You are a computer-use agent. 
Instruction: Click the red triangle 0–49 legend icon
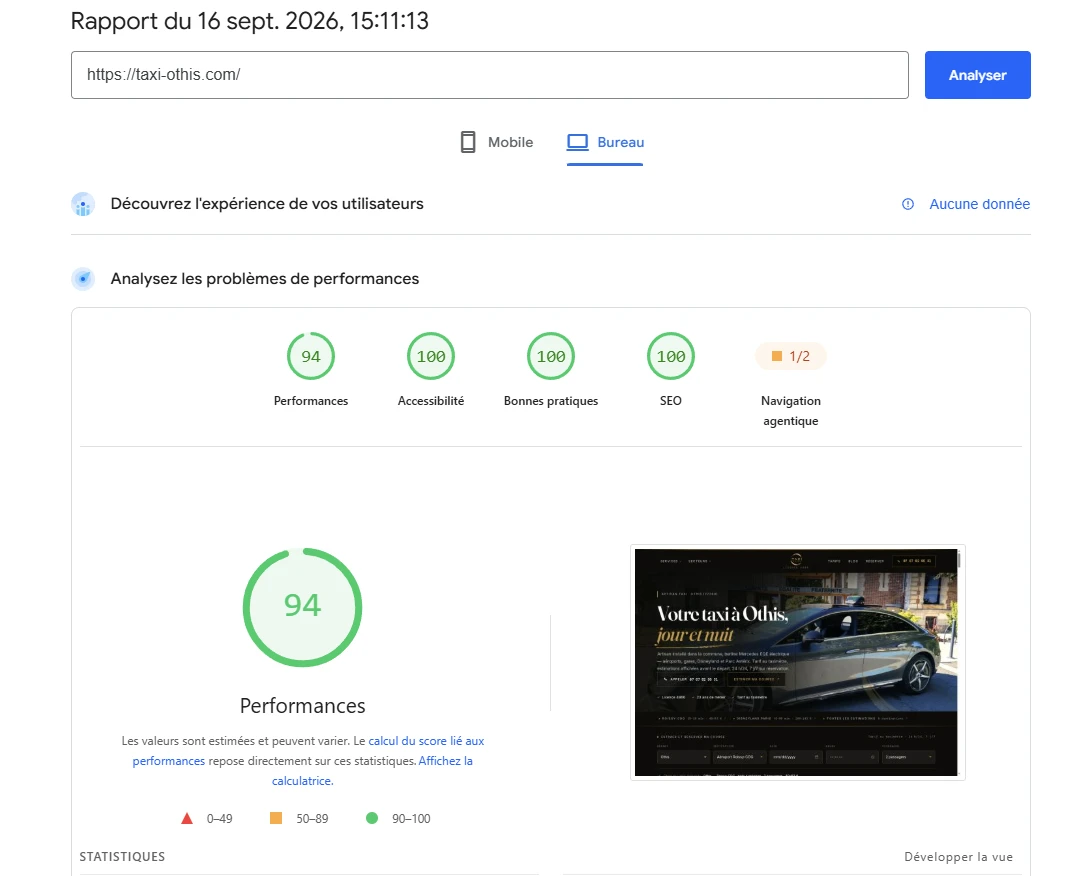187,819
